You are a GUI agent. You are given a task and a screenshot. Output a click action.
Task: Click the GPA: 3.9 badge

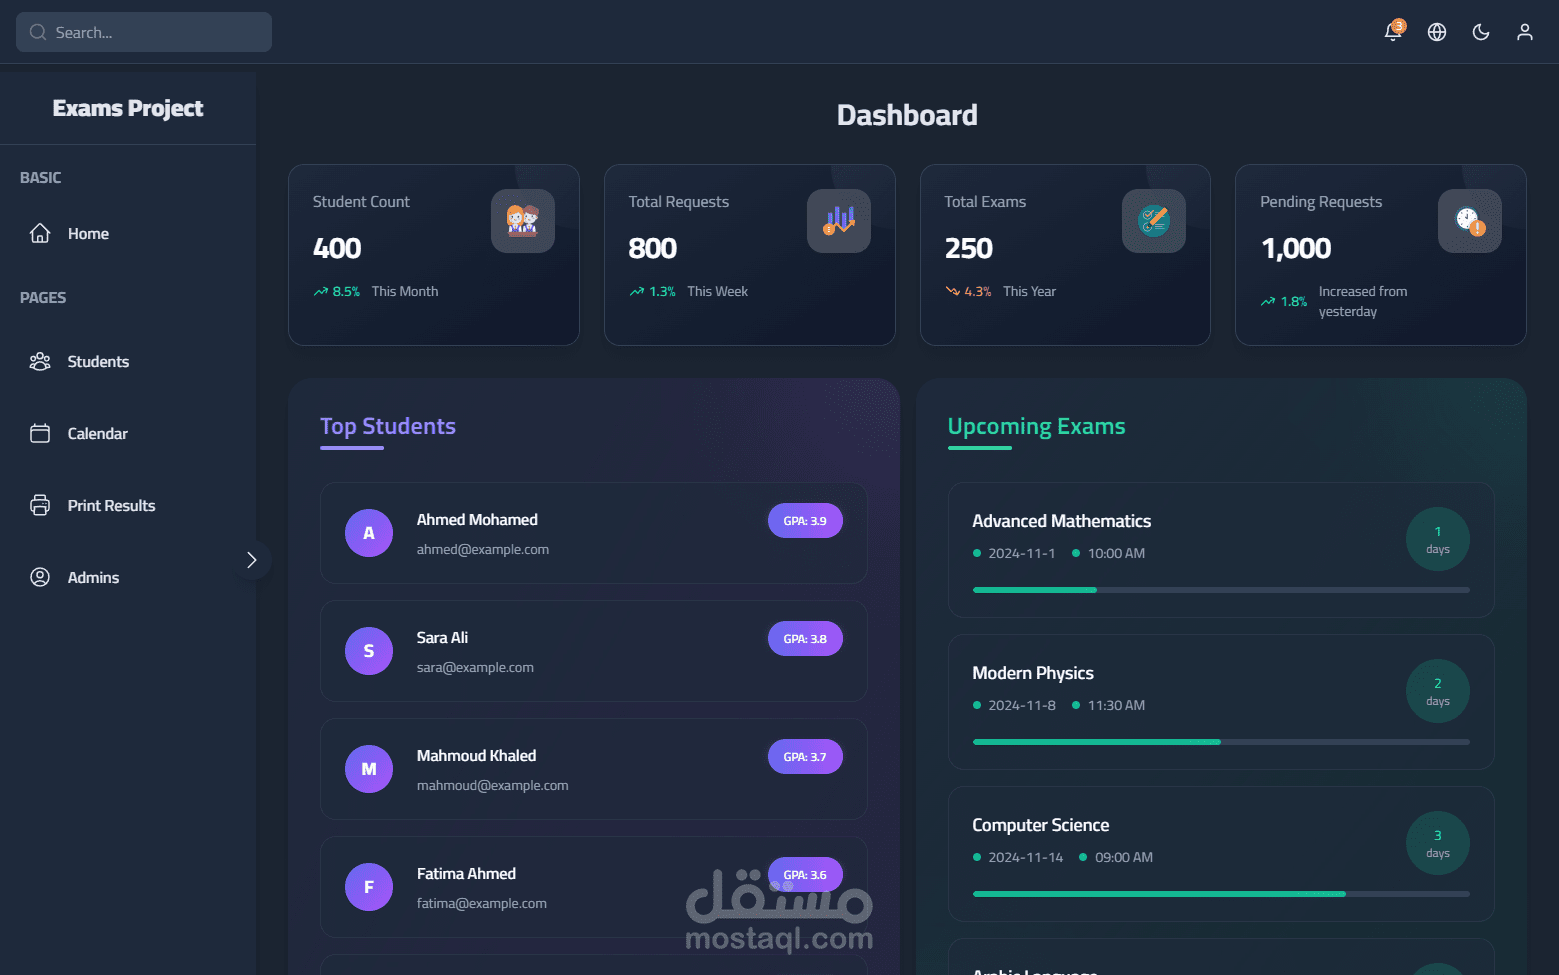[805, 521]
